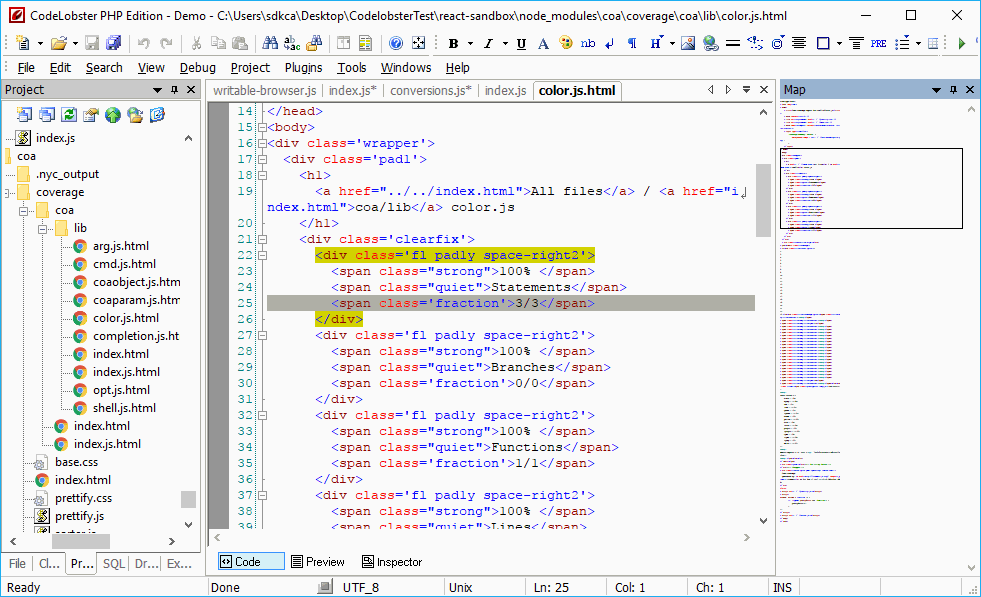Click the smiley face special characters icon
This screenshot has height=597, width=981.
tap(566, 42)
